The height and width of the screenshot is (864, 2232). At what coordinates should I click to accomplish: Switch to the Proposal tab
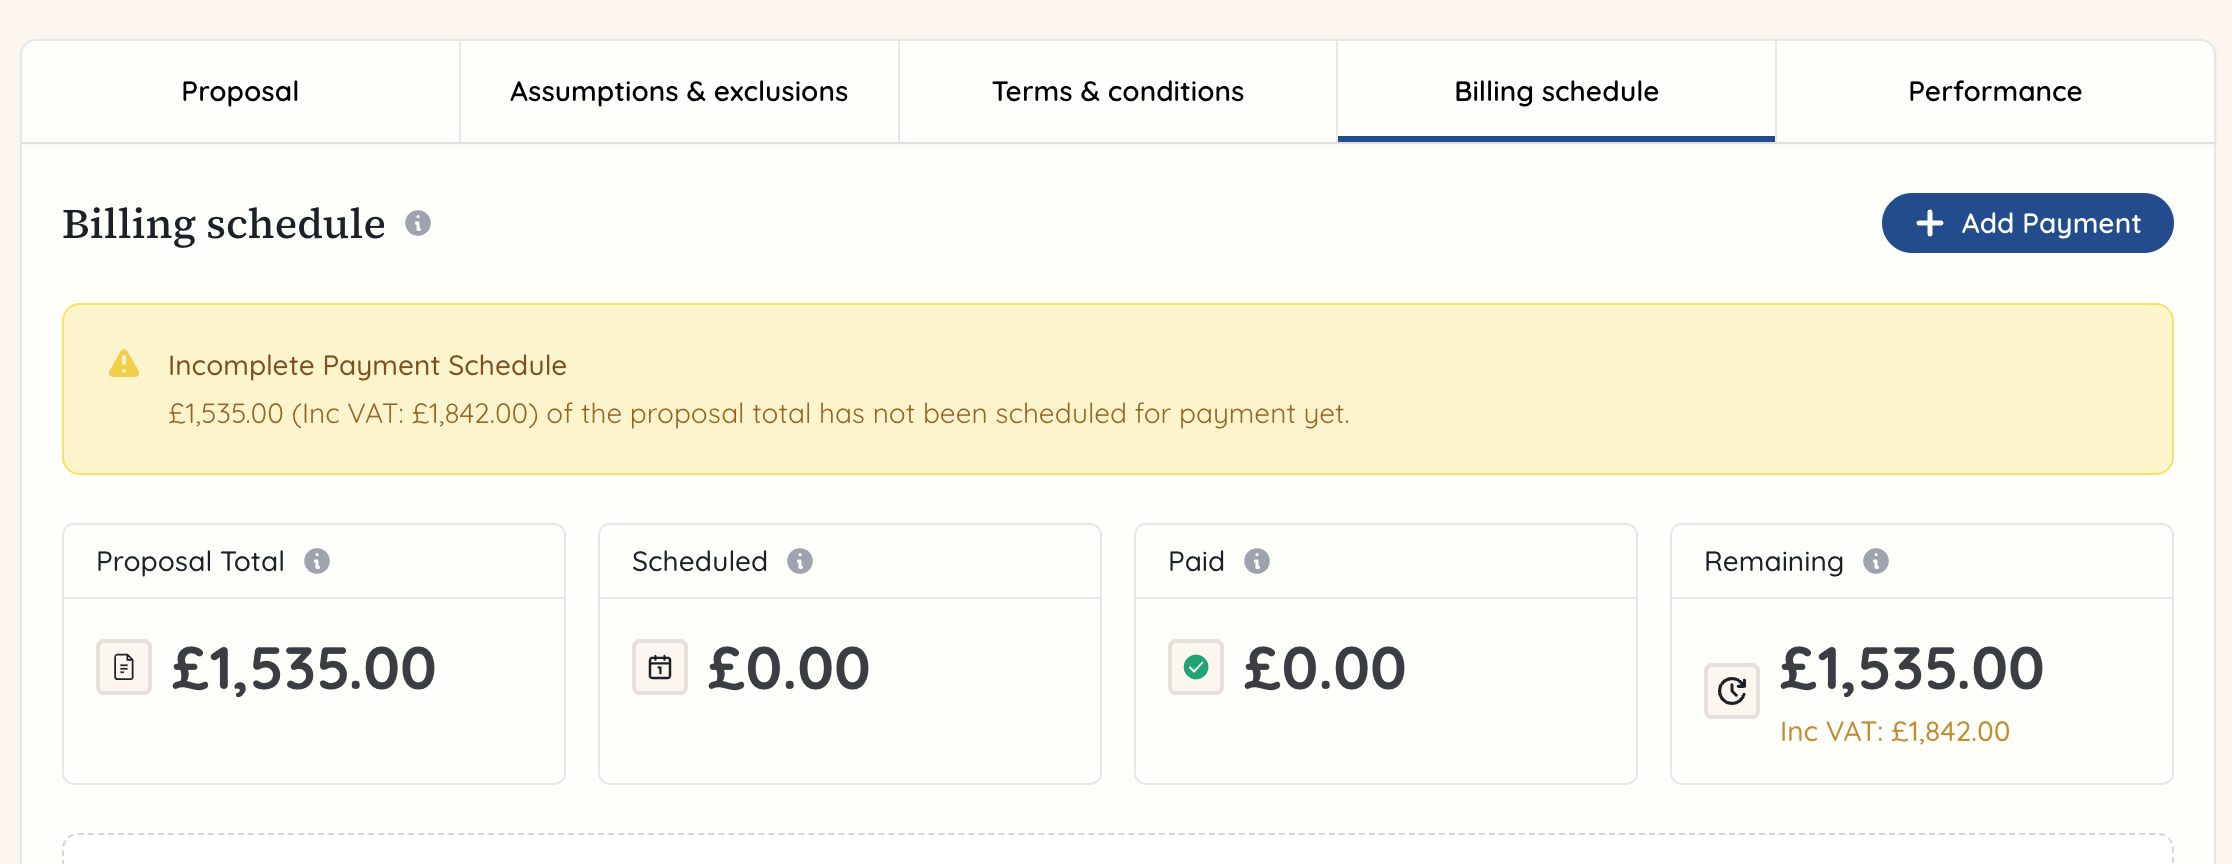tap(239, 91)
